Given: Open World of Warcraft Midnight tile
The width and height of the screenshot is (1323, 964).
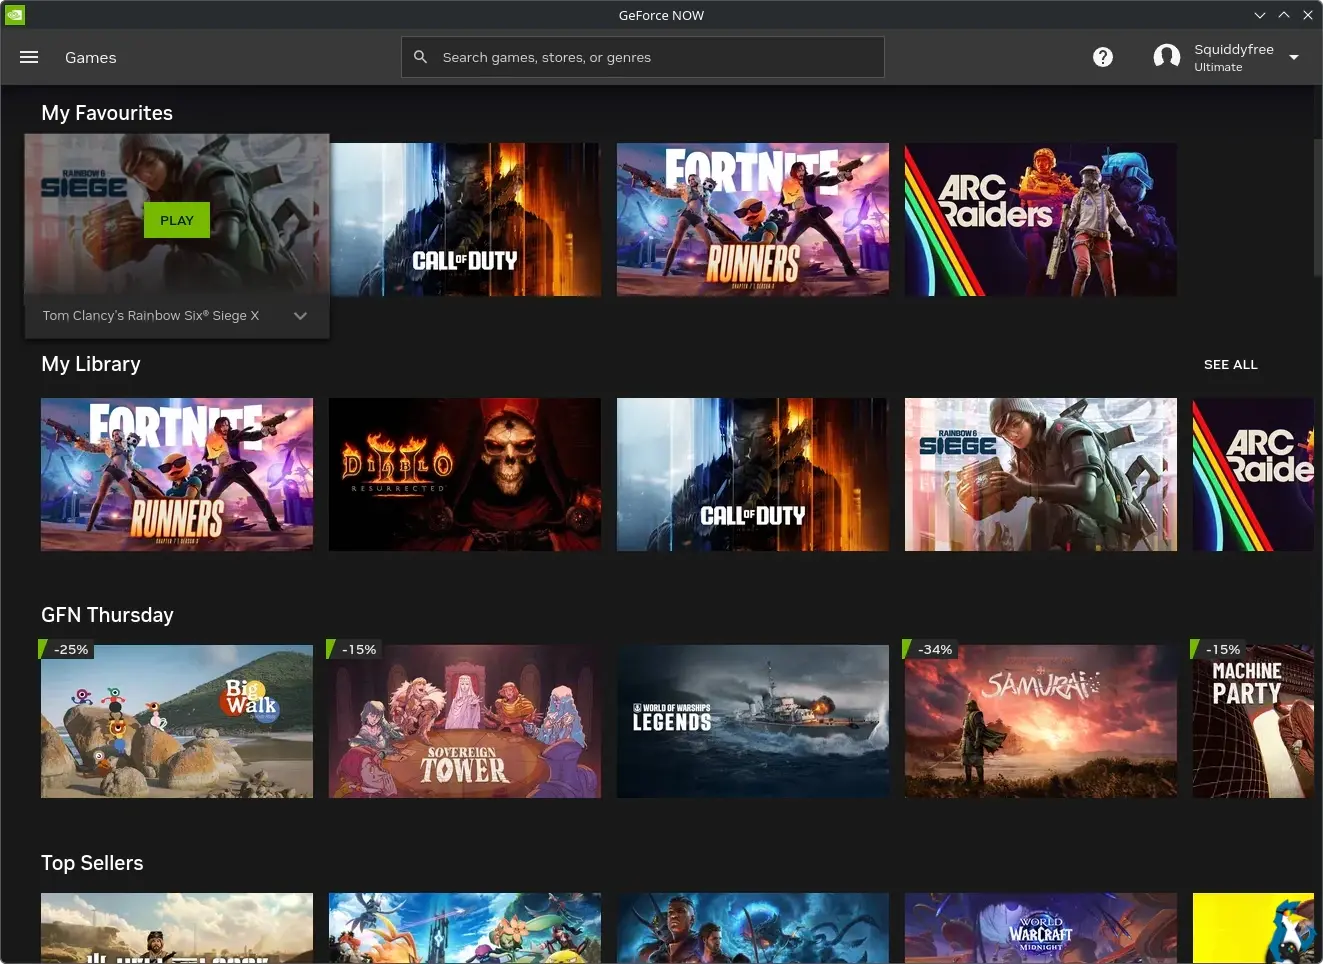Looking at the screenshot, I should 1041,928.
